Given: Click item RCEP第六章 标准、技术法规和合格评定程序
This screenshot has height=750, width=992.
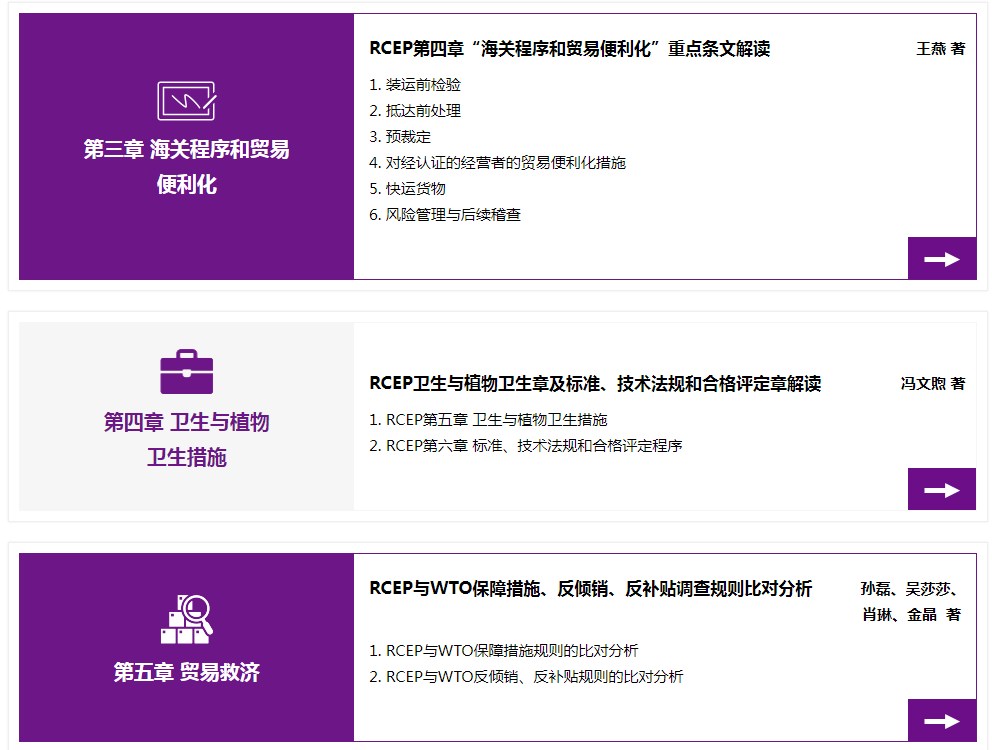Looking at the screenshot, I should (x=526, y=446).
